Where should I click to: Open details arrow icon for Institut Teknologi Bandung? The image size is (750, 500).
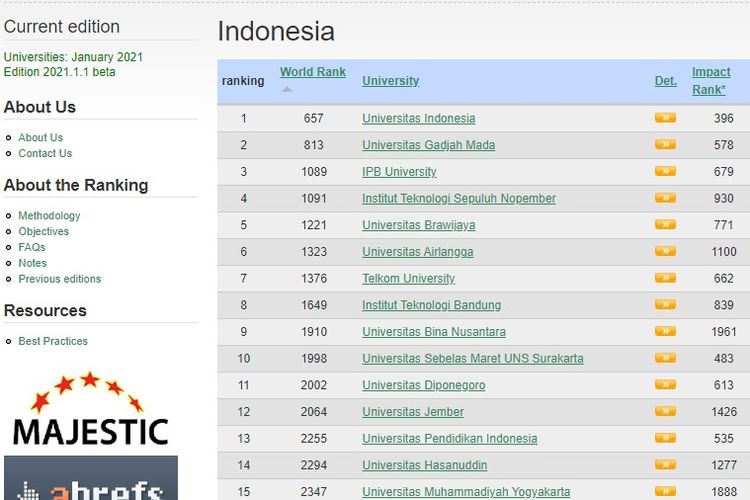coord(665,305)
